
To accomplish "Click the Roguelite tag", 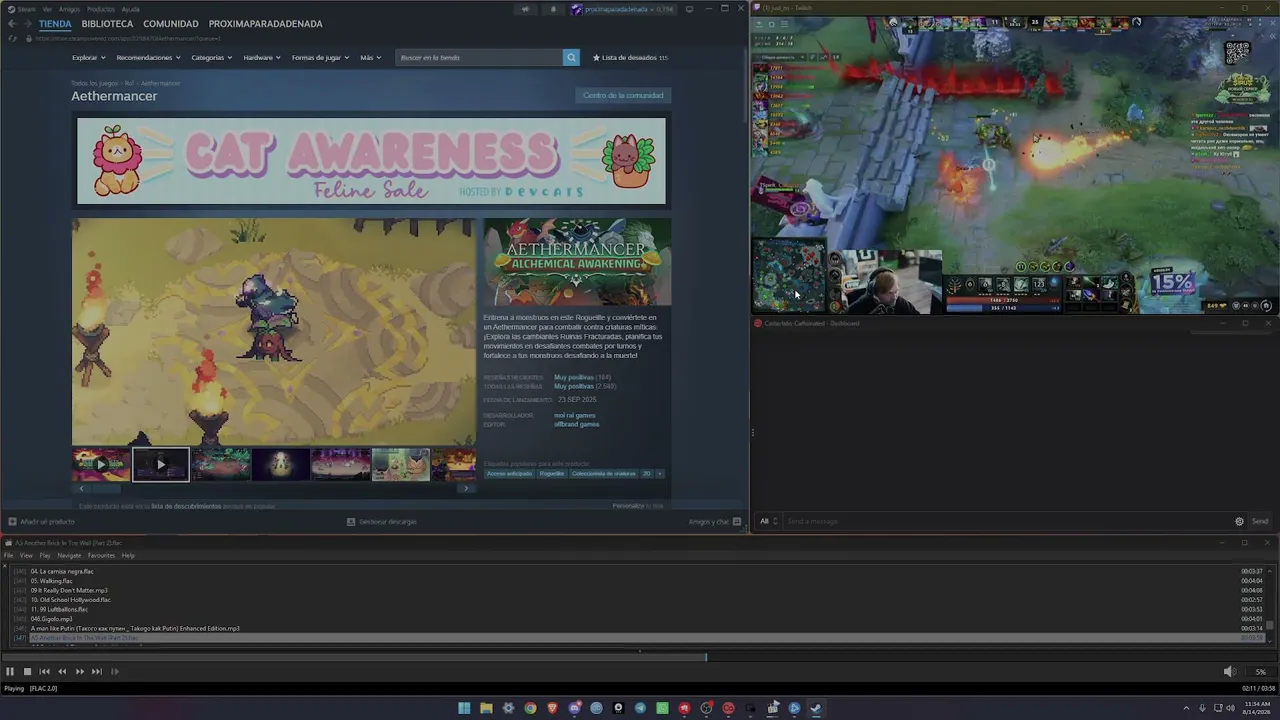I will [552, 473].
